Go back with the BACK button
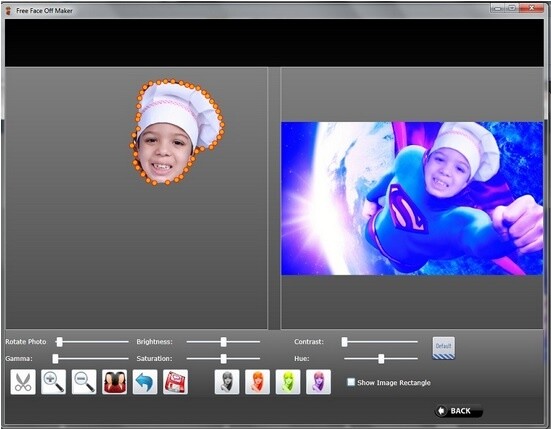This screenshot has height=429, width=551. point(459,411)
